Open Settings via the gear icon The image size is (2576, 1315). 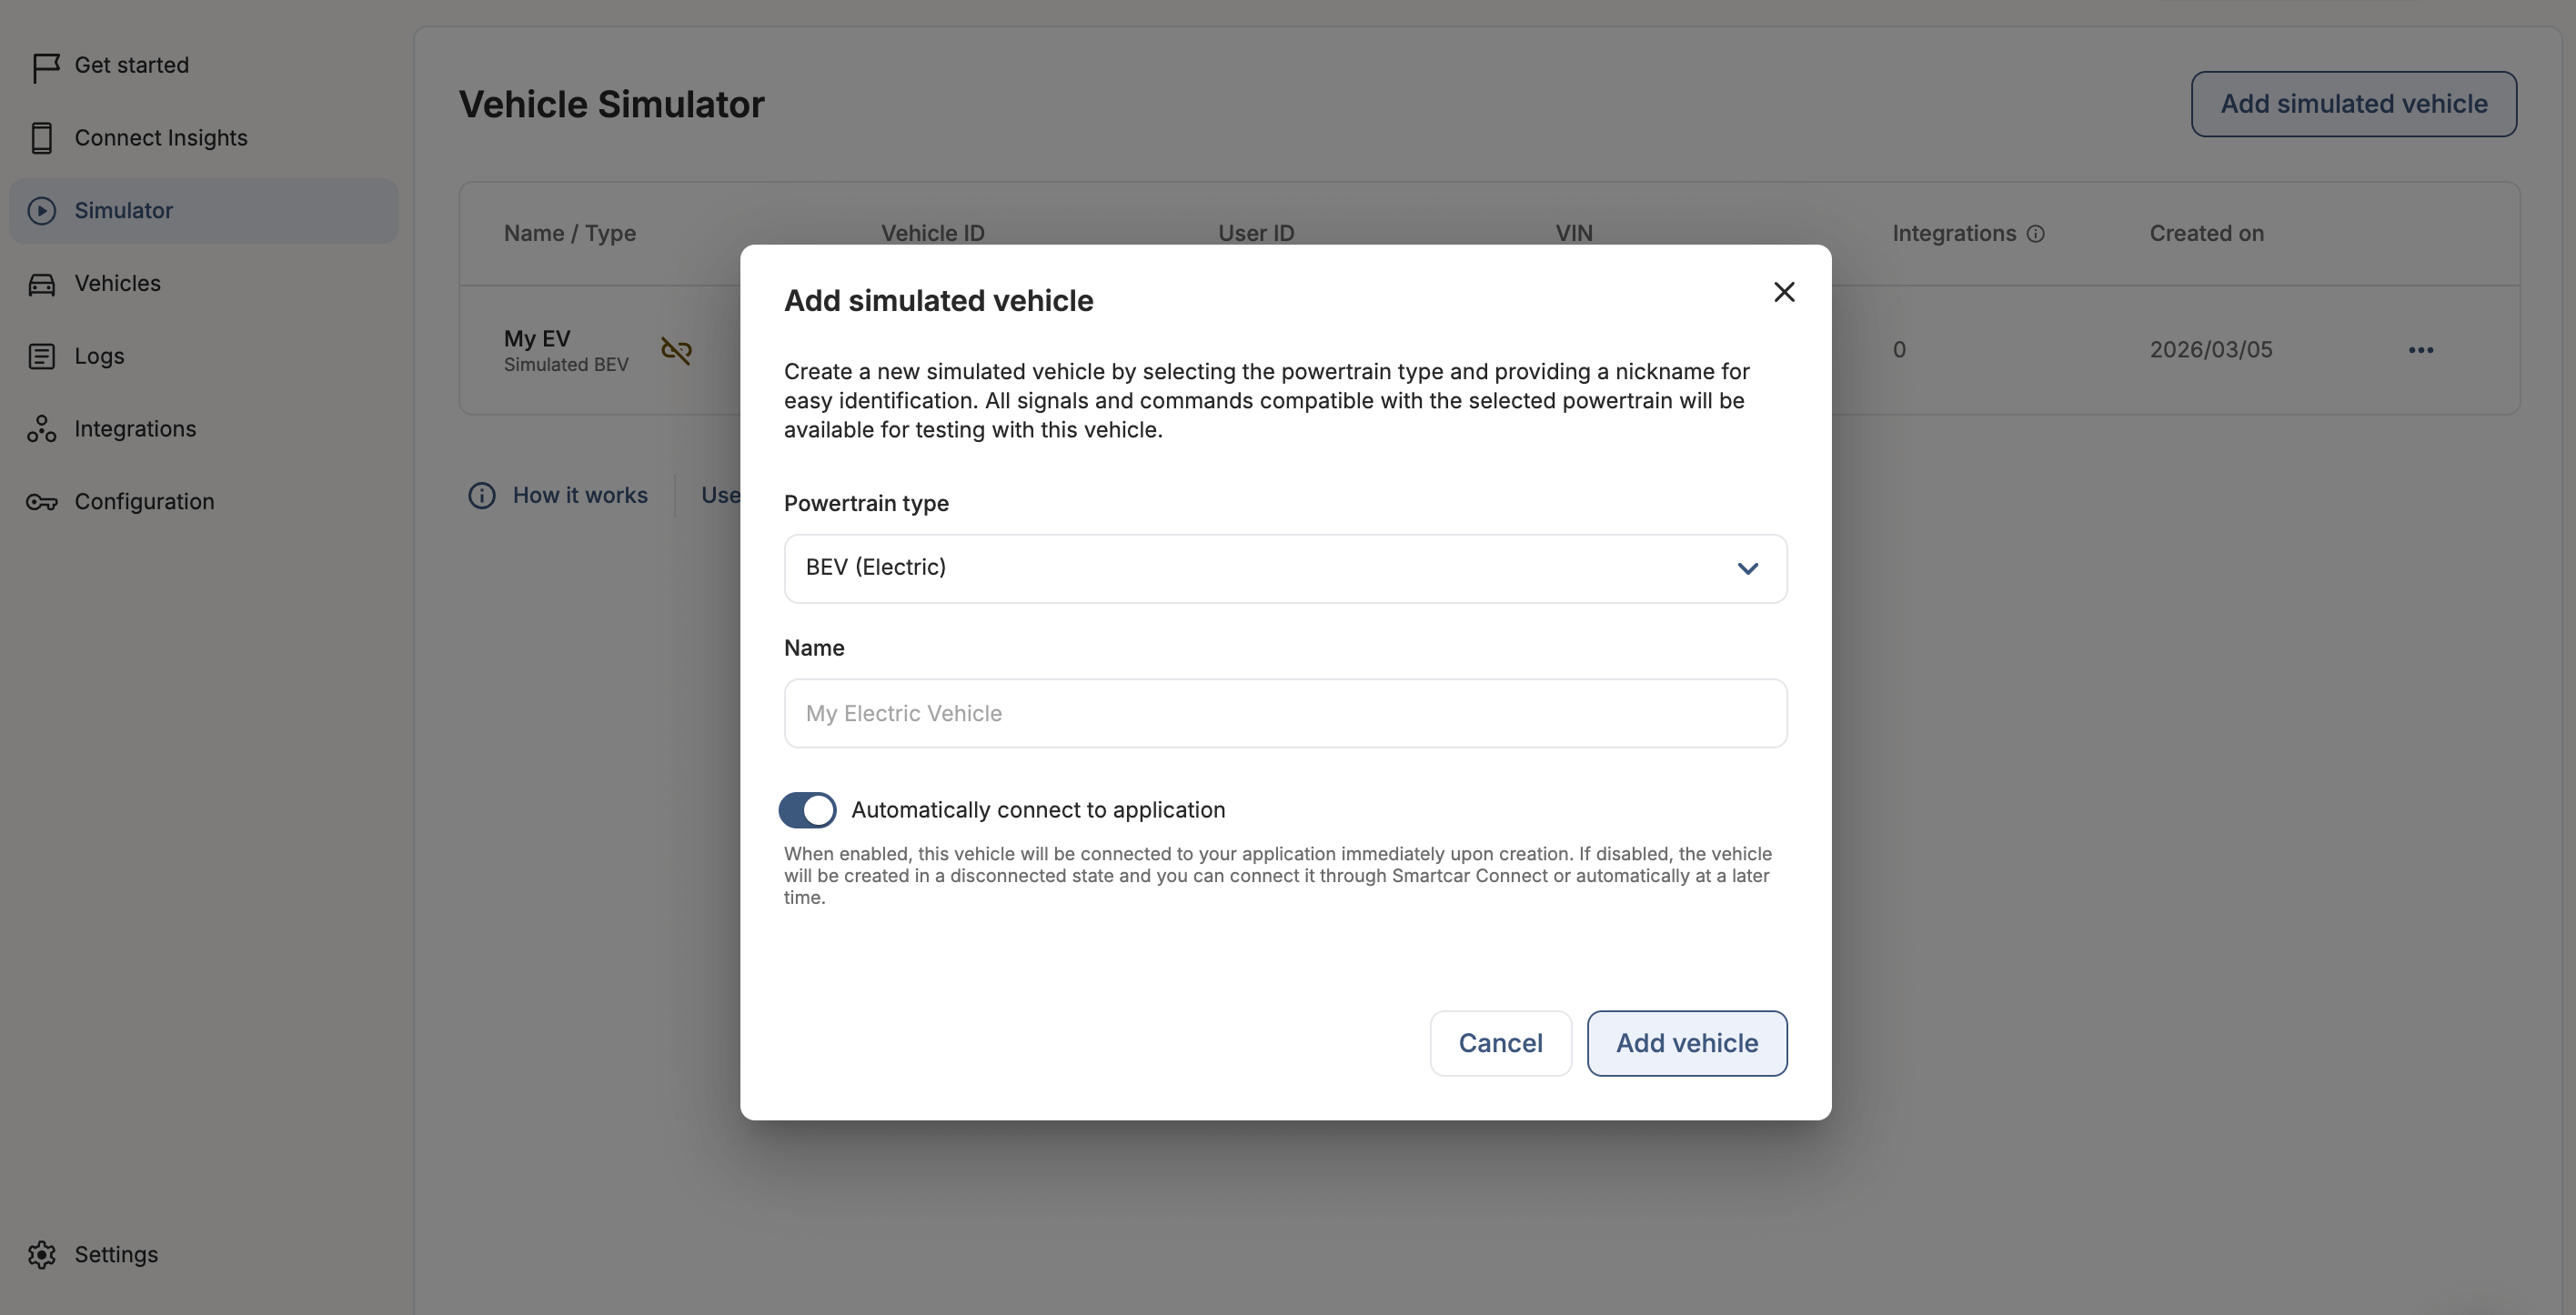41,1254
